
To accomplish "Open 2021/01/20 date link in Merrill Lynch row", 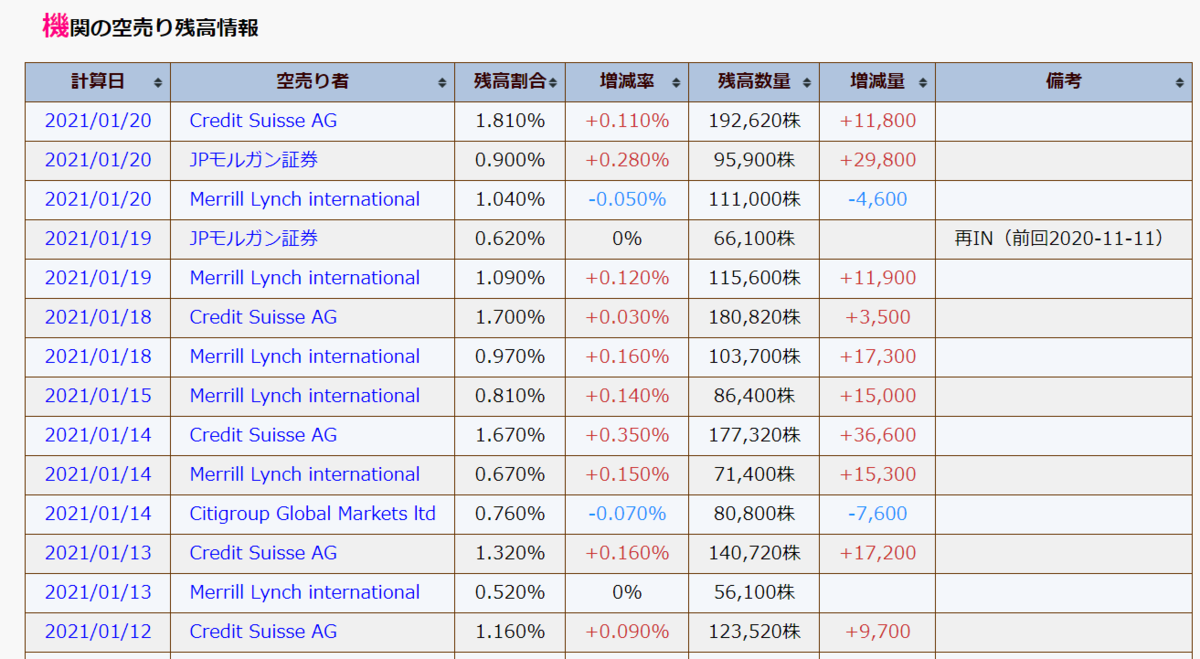I will [x=98, y=199].
